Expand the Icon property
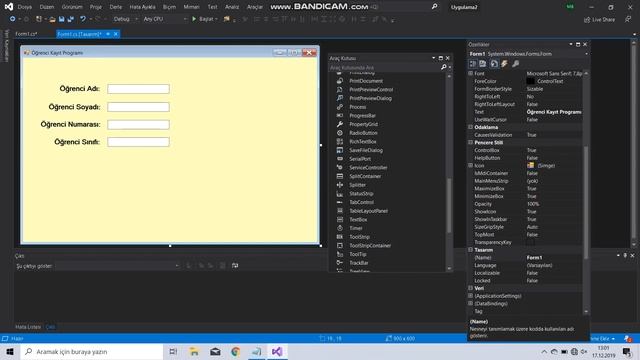 470,165
